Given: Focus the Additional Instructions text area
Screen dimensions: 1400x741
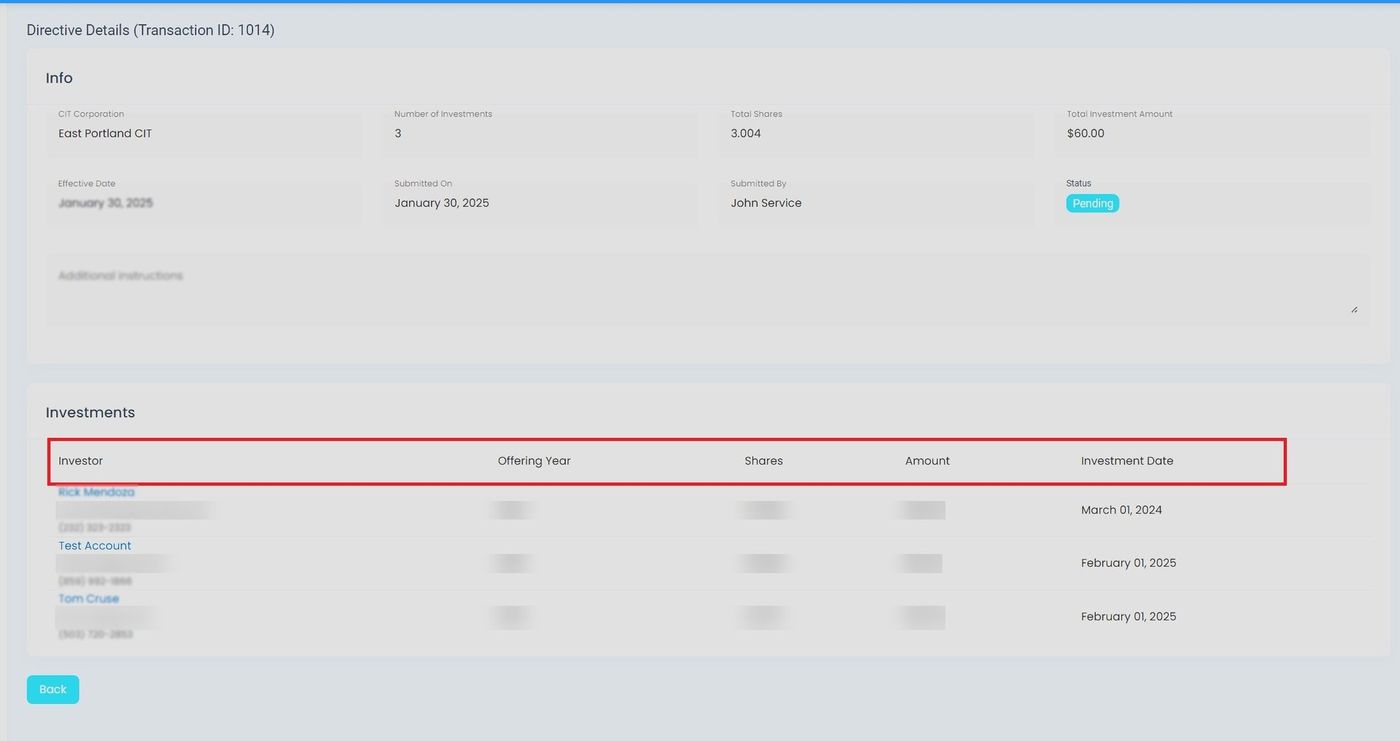Looking at the screenshot, I should 700,290.
